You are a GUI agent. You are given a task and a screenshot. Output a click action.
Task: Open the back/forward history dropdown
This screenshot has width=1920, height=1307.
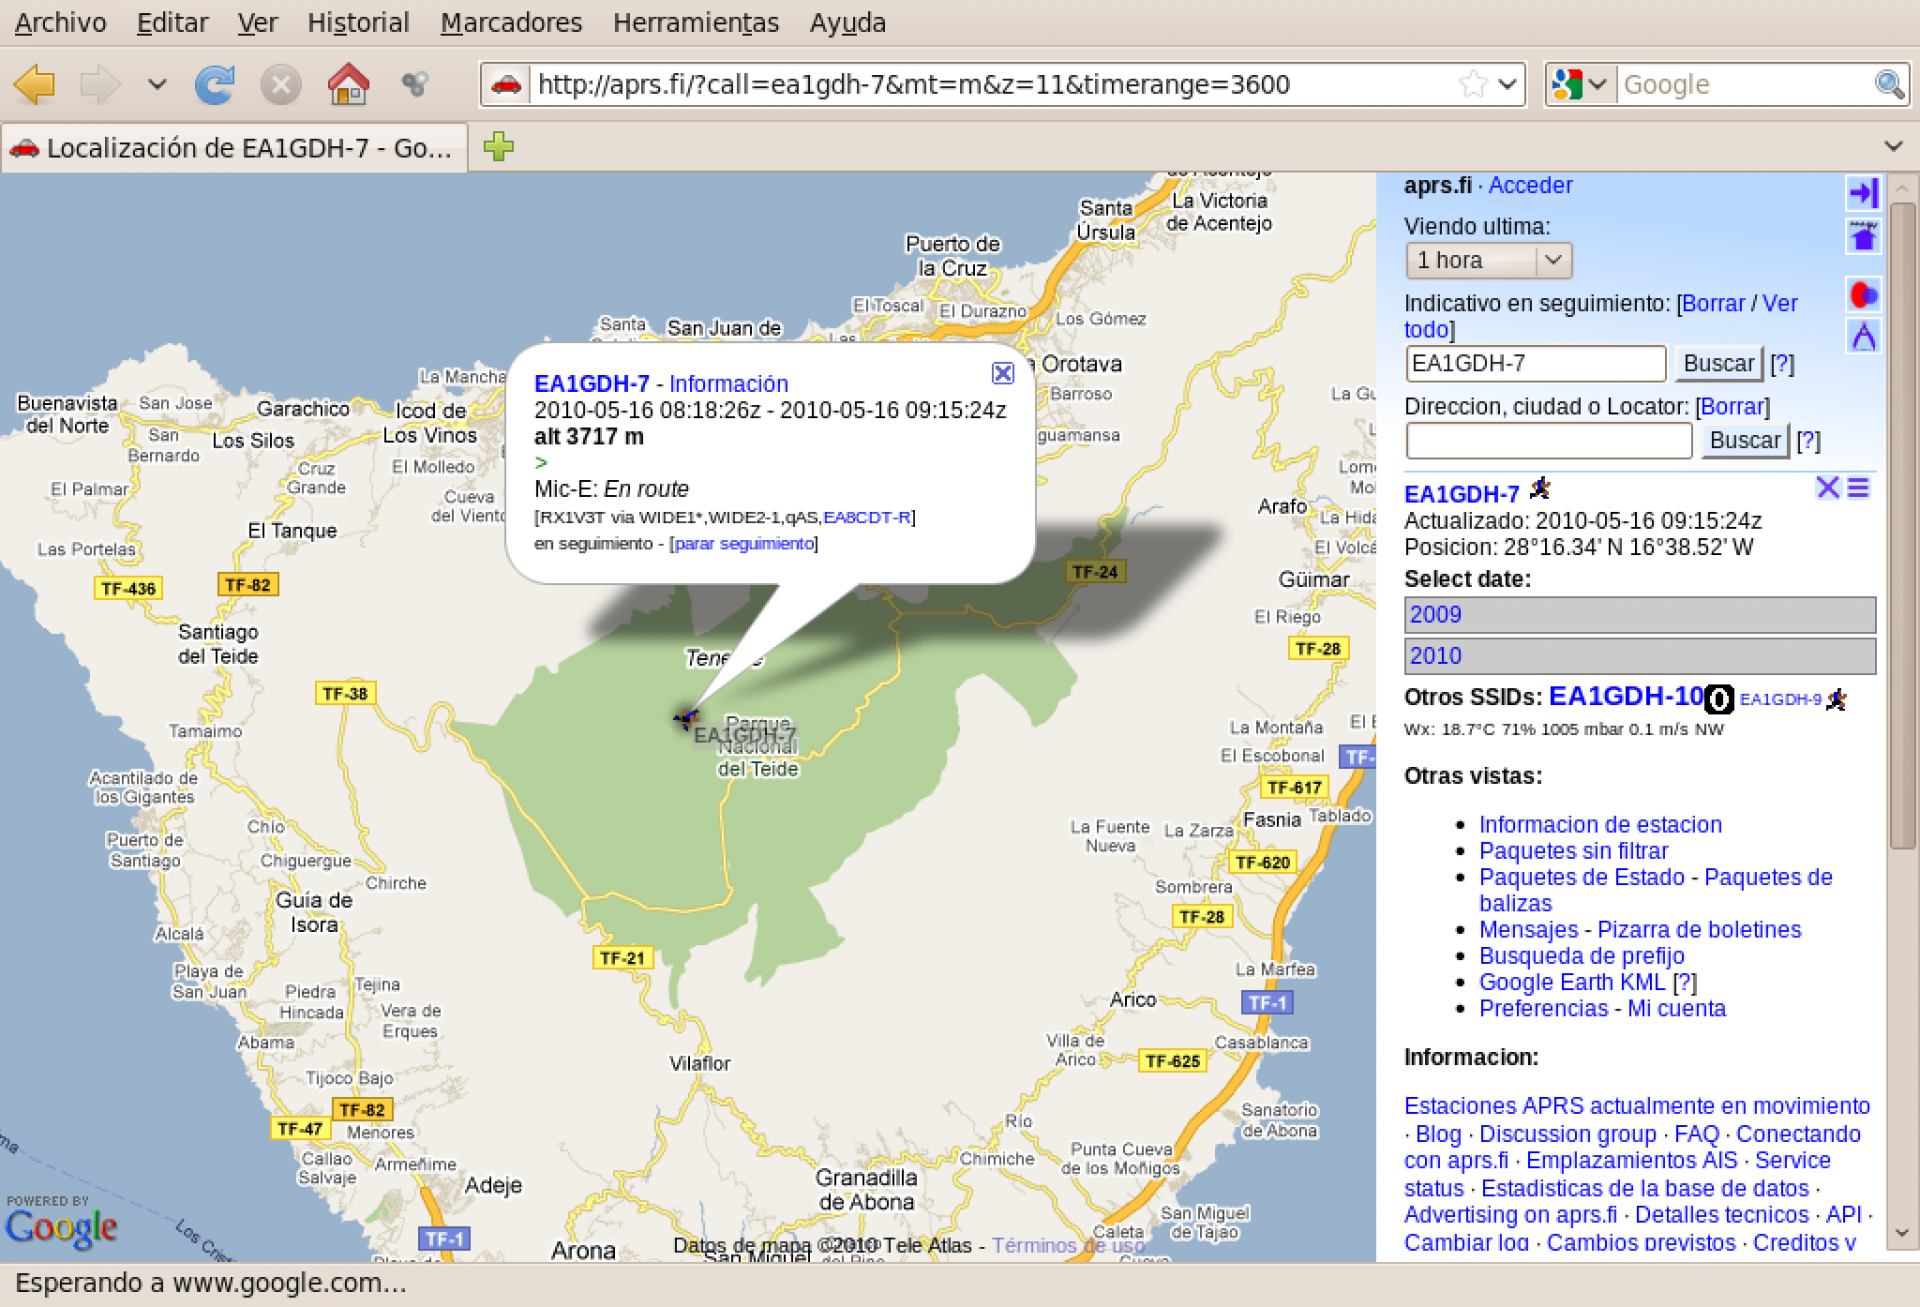[157, 84]
